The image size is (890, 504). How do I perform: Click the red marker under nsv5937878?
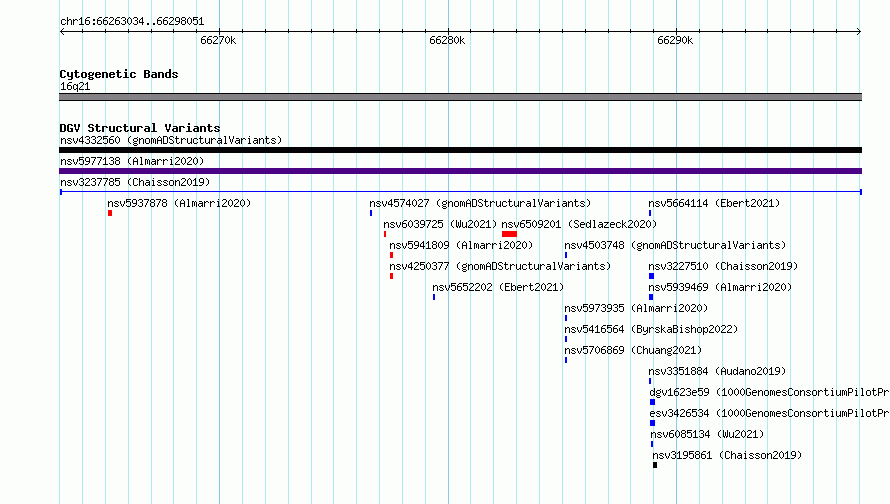pyautogui.click(x=110, y=213)
